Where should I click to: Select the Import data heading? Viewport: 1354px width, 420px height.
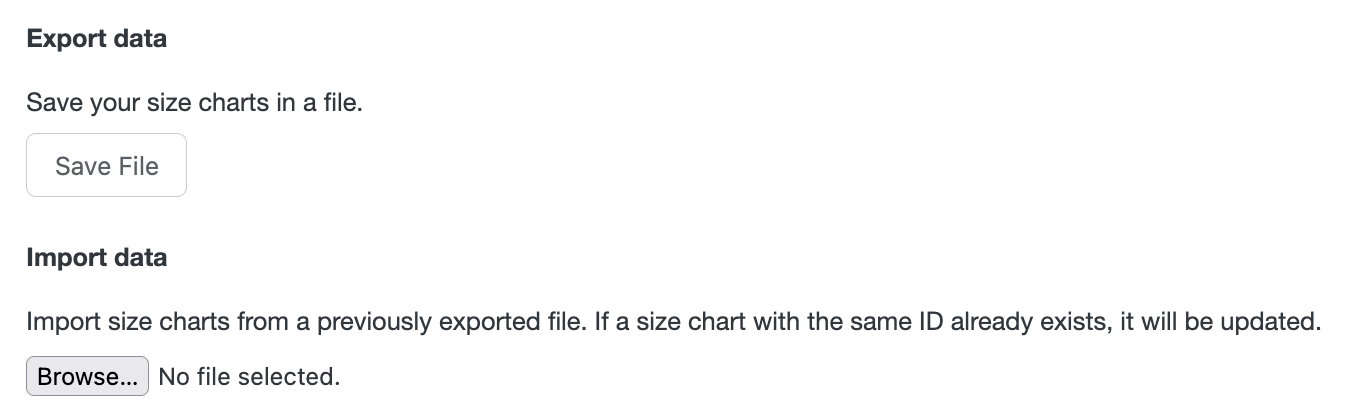[96, 258]
